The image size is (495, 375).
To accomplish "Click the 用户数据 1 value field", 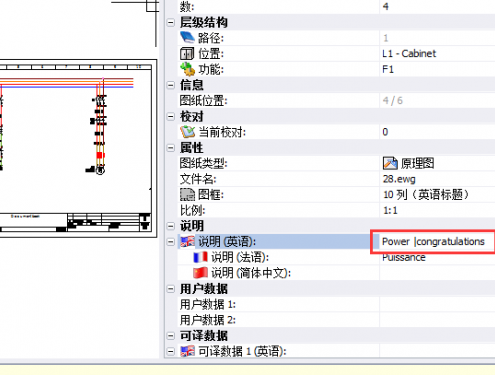I will (437, 304).
